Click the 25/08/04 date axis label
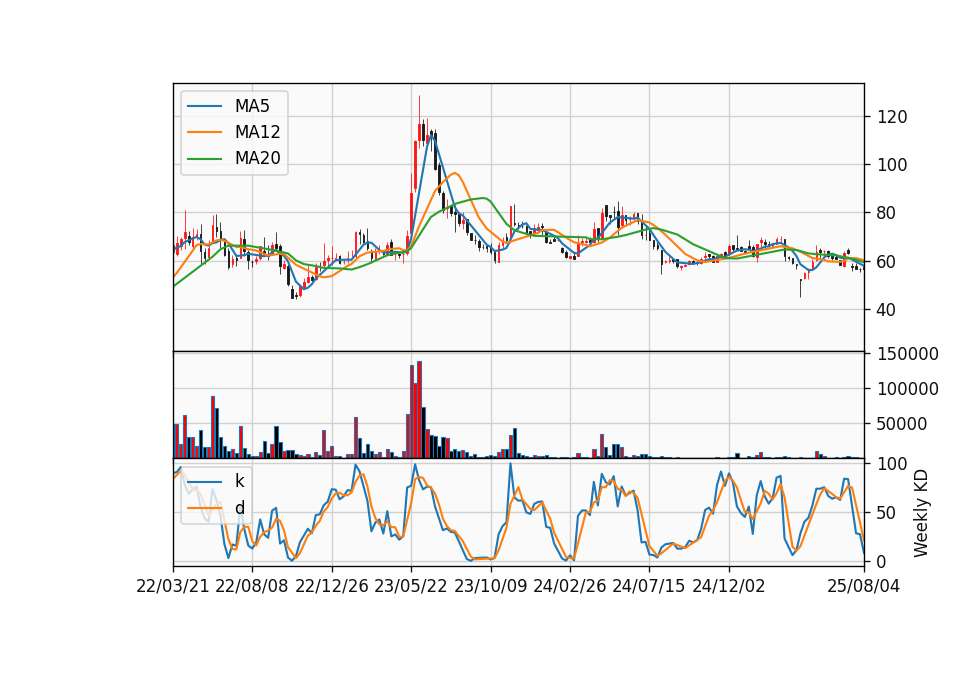This screenshot has height=690, width=960. 864,586
